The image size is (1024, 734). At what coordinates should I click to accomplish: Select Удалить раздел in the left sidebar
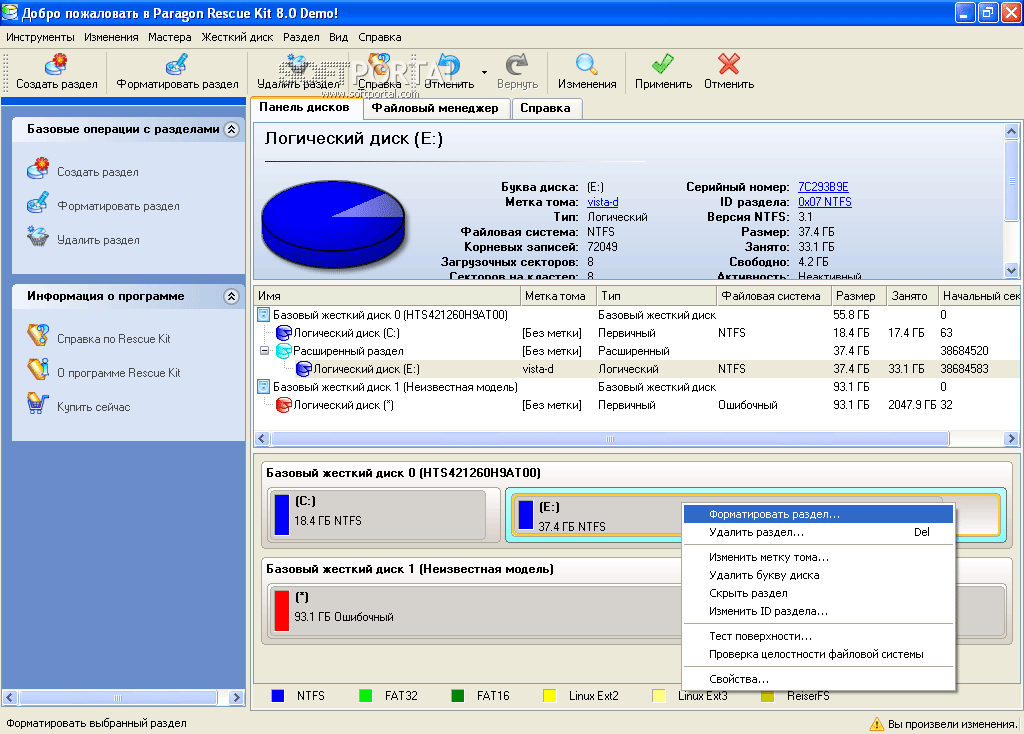pyautogui.click(x=98, y=240)
